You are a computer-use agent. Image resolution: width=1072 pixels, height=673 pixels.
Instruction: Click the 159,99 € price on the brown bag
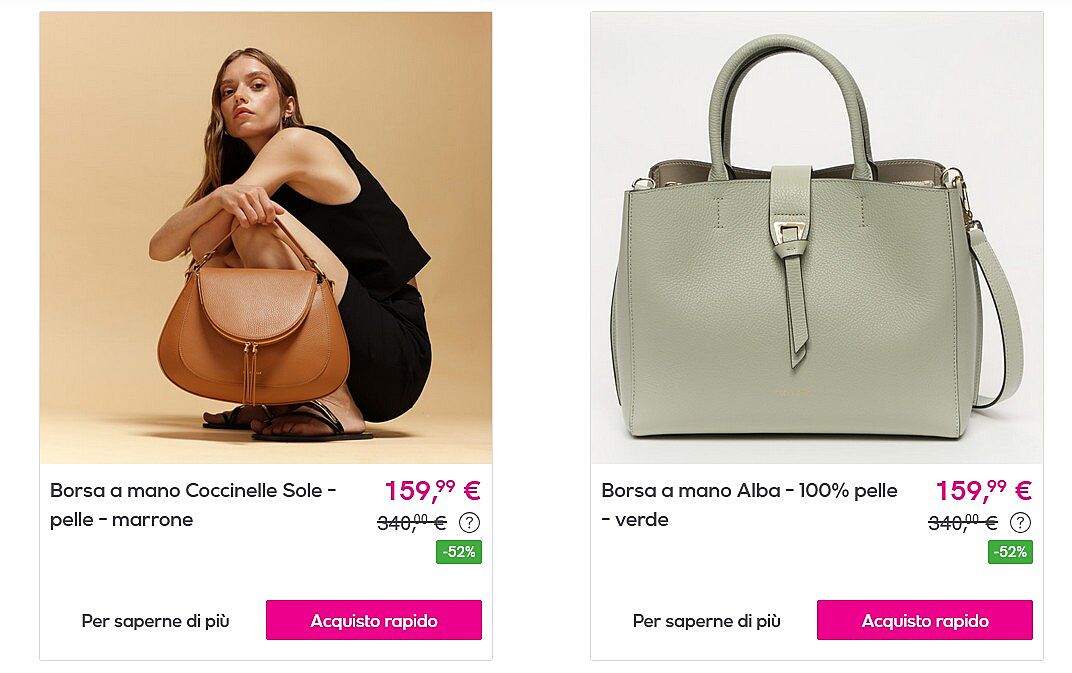point(433,490)
